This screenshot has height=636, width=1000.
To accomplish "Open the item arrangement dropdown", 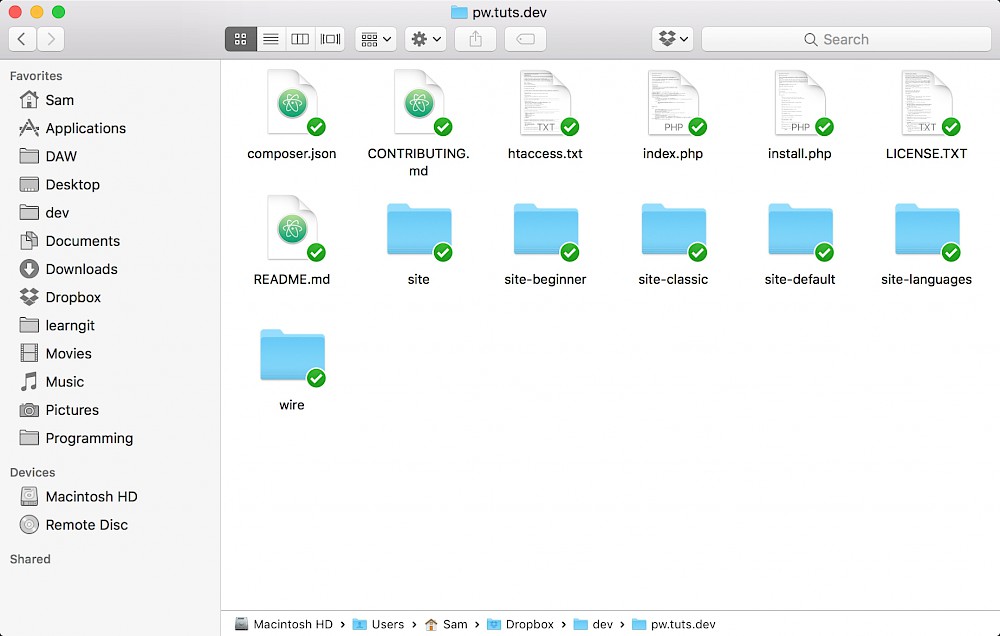I will click(x=374, y=39).
